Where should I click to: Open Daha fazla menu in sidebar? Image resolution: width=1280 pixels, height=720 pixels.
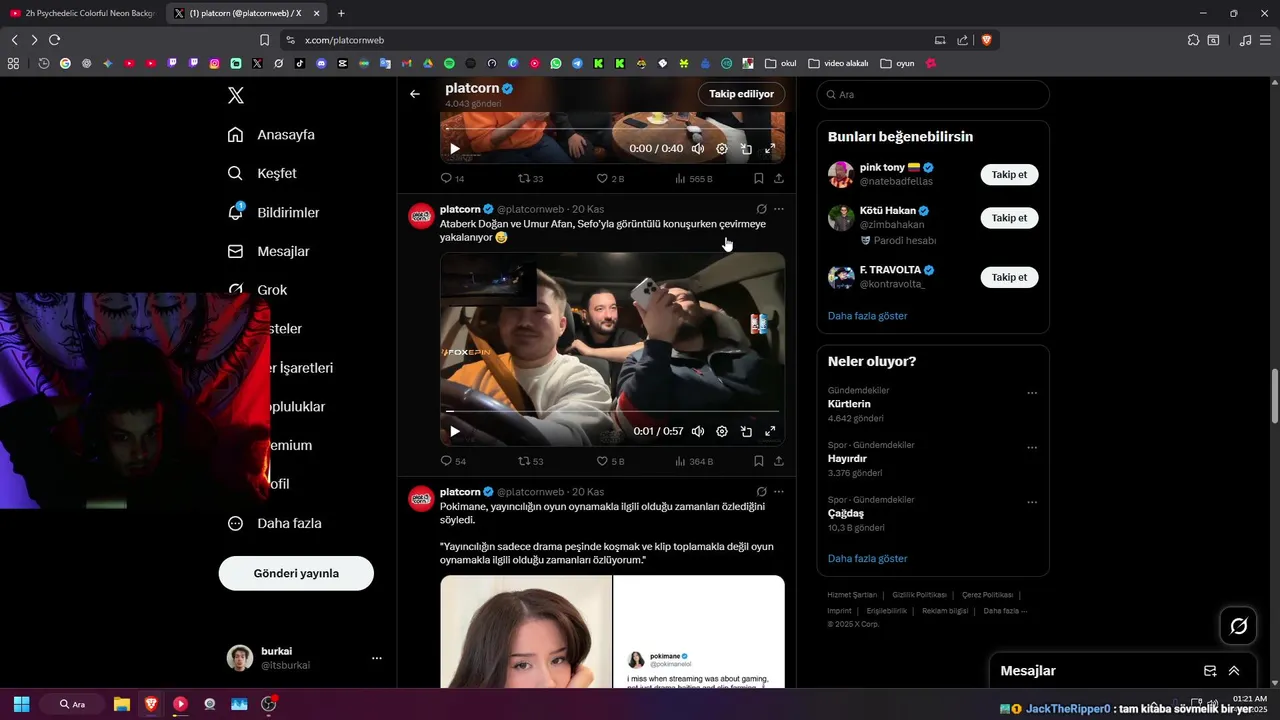pyautogui.click(x=274, y=523)
